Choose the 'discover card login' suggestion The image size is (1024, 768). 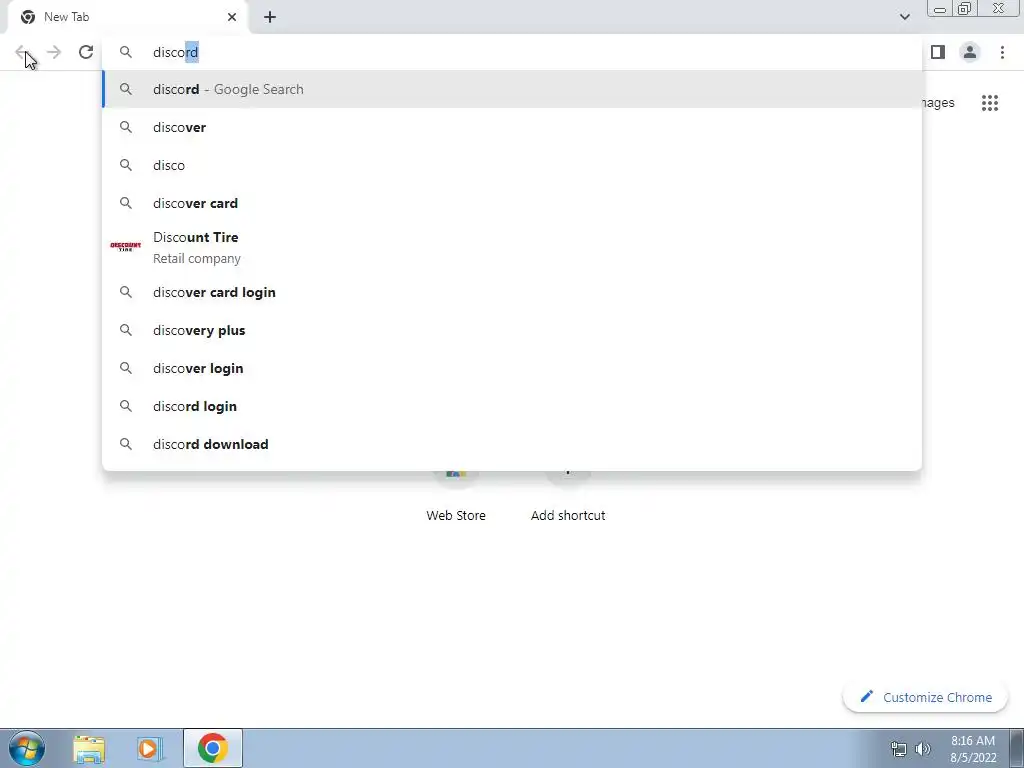pos(512,292)
